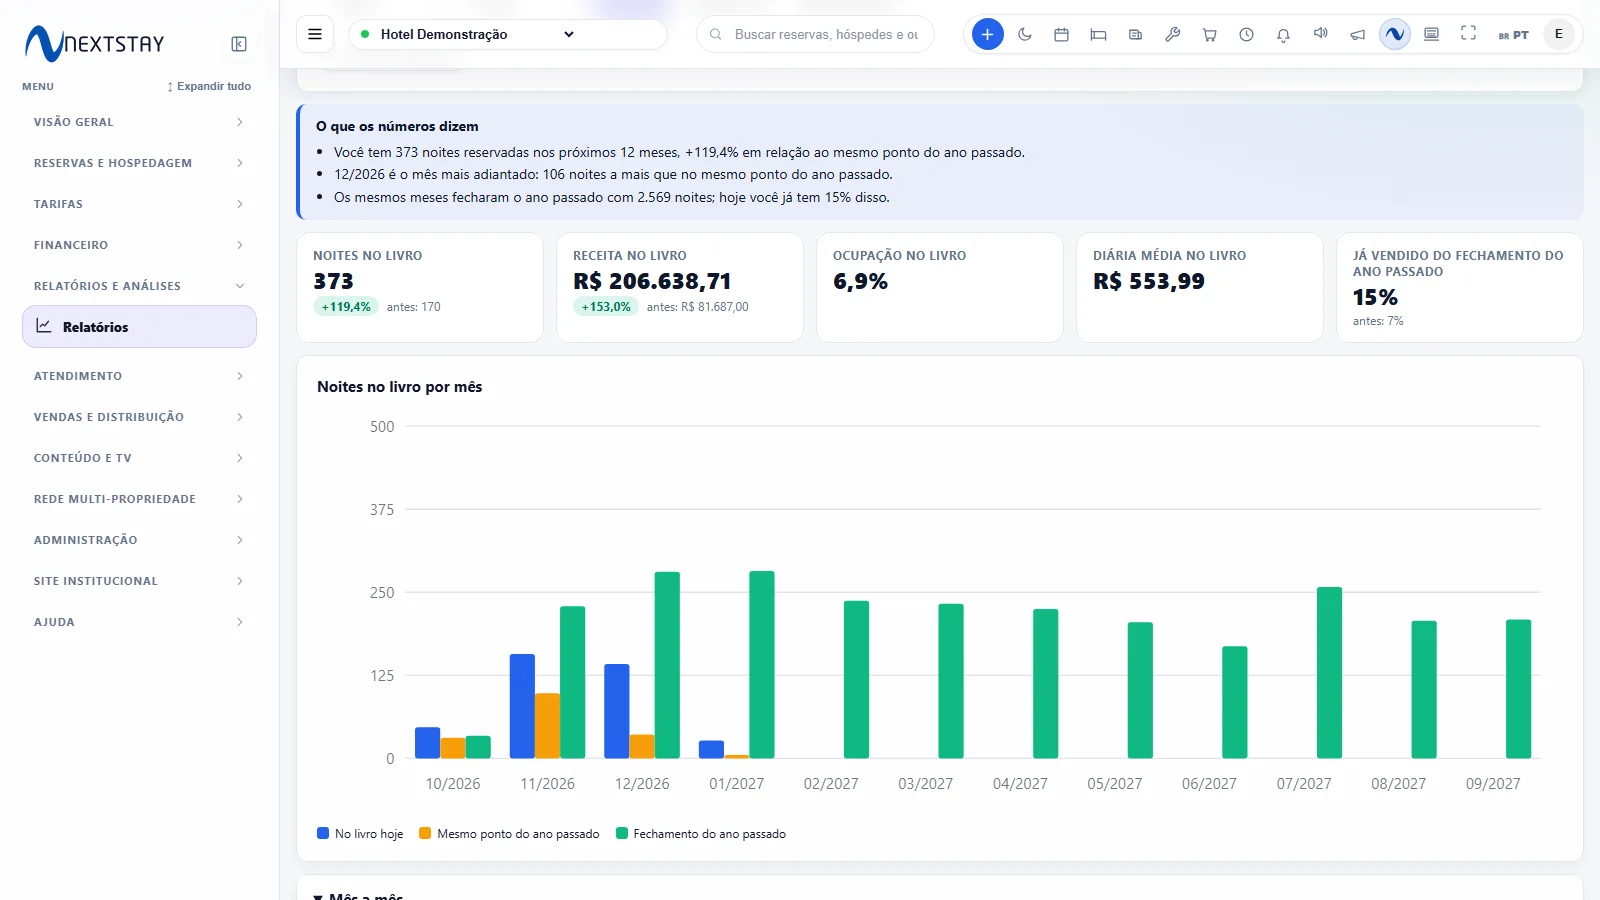The image size is (1600, 900).
Task: Click the 12/2026 blue bar in chart
Action: click(x=617, y=711)
